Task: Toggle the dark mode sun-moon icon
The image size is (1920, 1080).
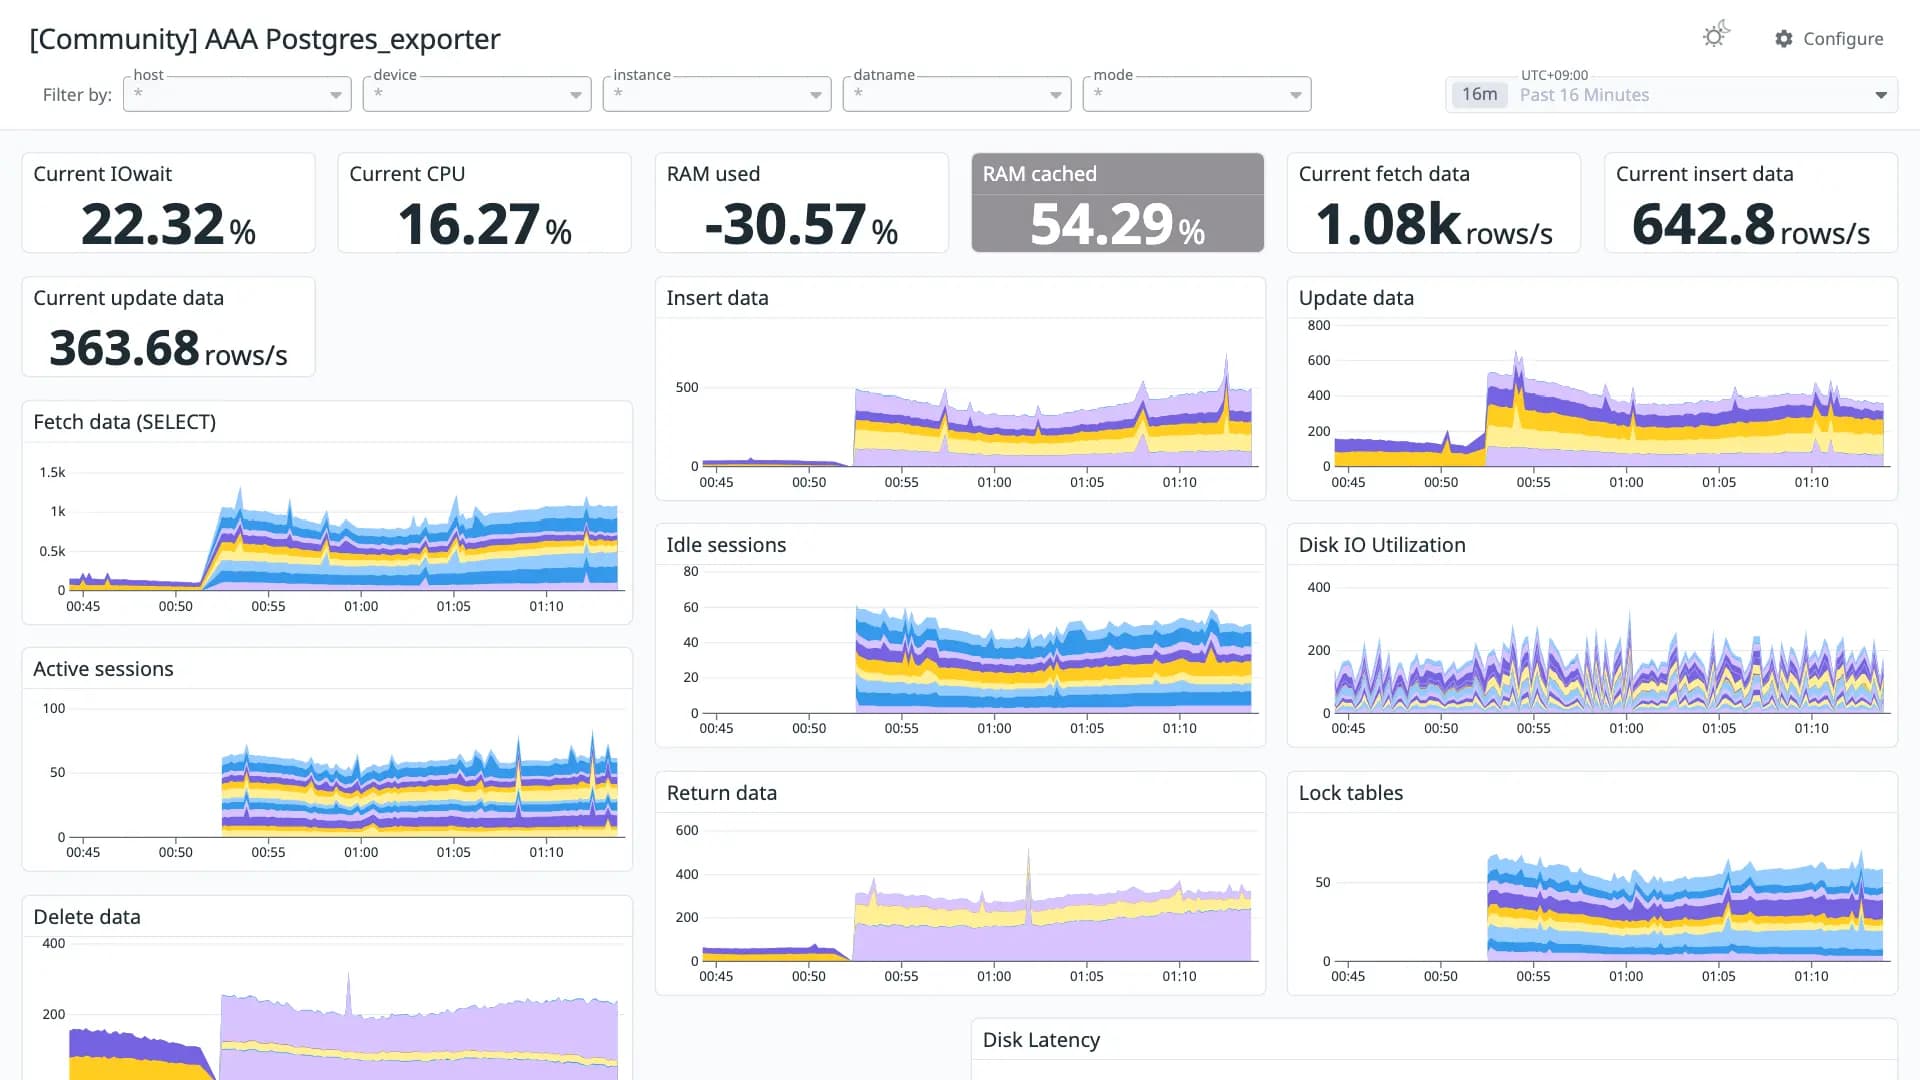Action: 1716,36
